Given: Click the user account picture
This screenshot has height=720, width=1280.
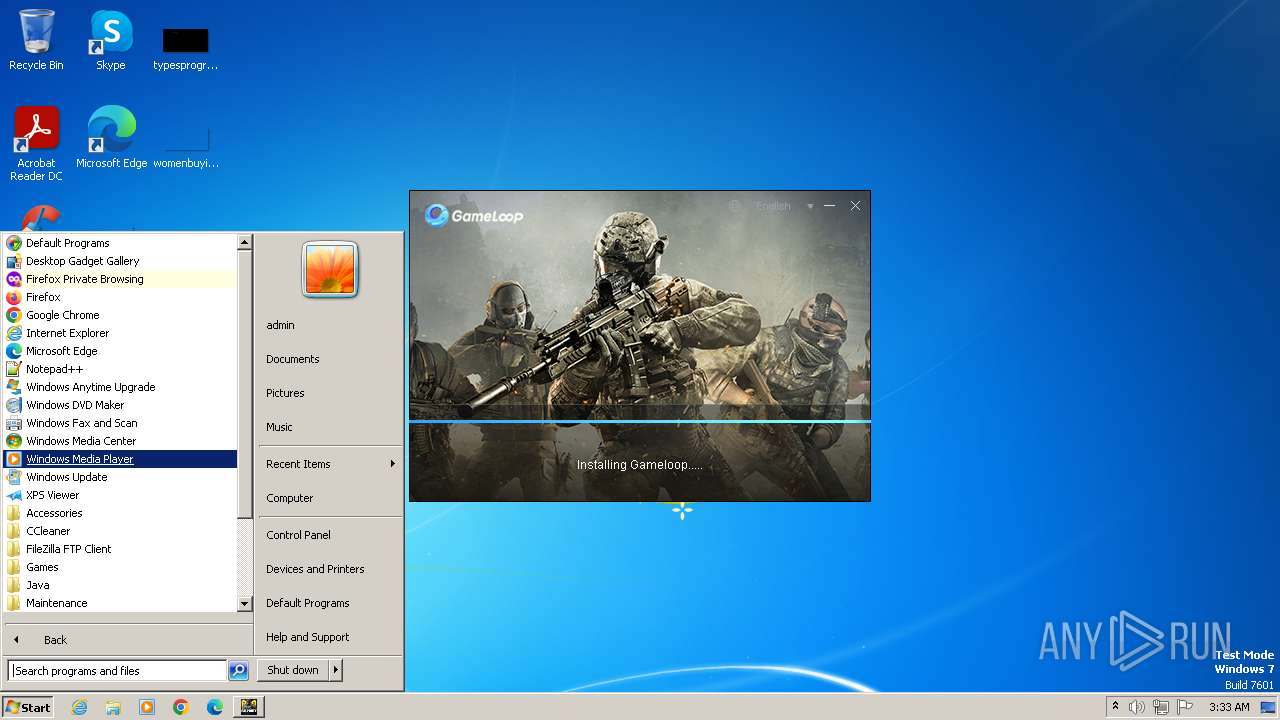Looking at the screenshot, I should coord(330,269).
